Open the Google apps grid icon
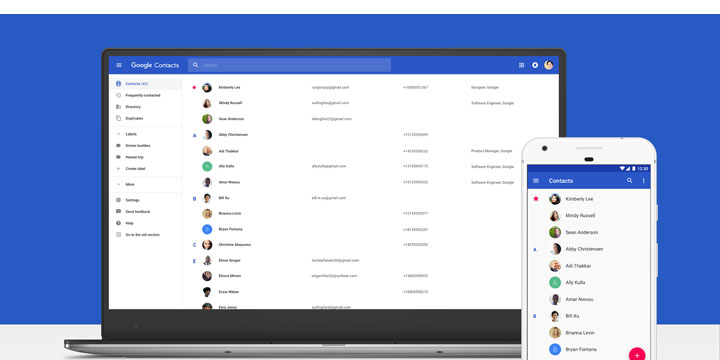This screenshot has width=720, height=360. [x=521, y=65]
